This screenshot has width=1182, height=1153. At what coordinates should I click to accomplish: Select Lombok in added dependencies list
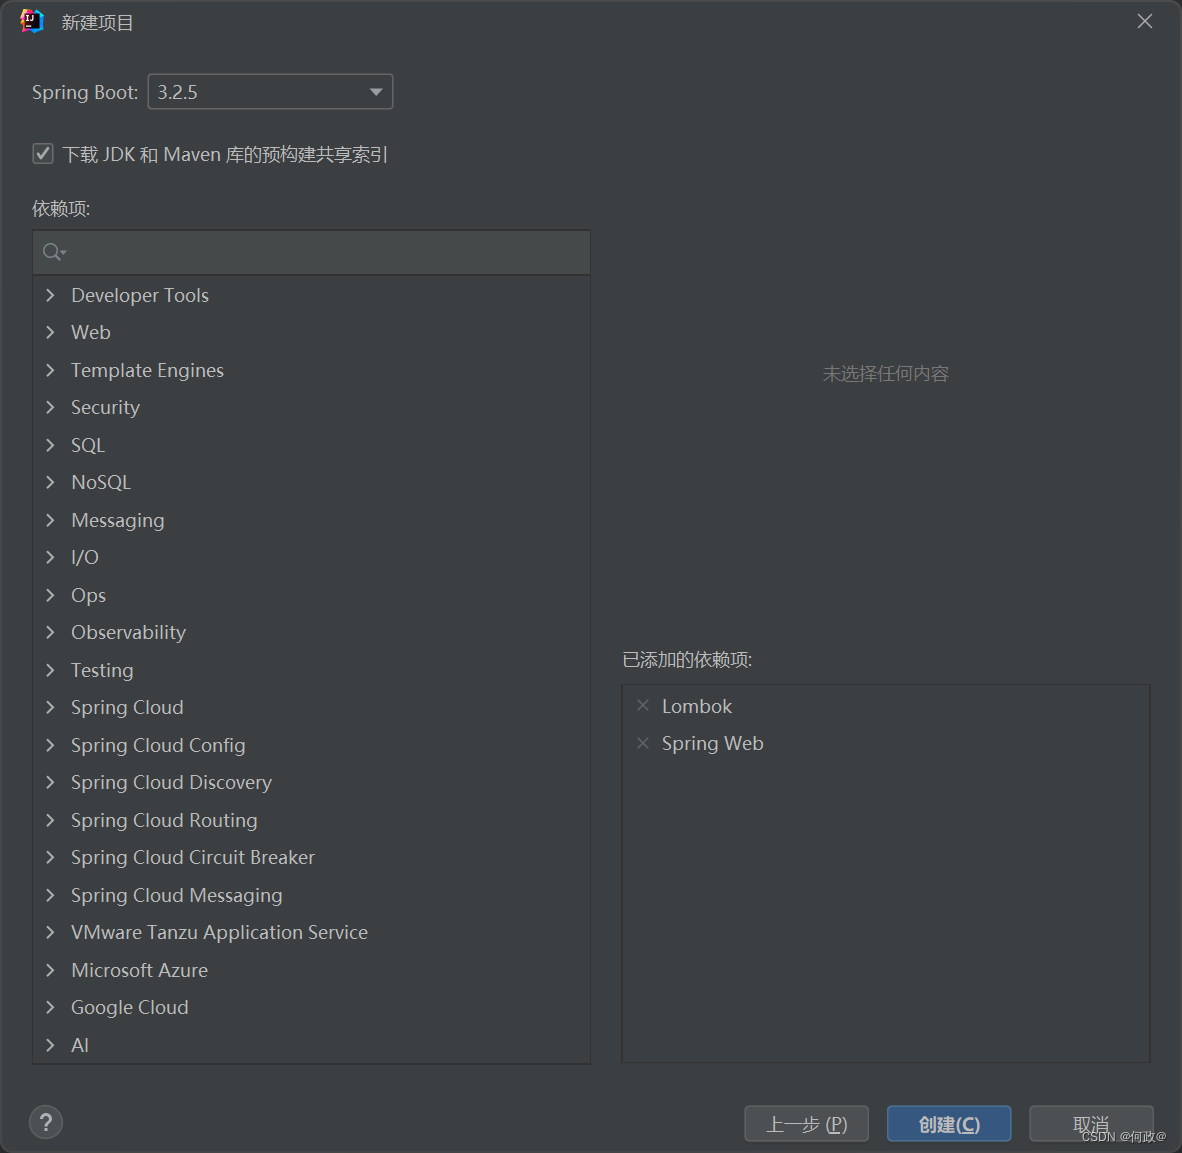697,706
